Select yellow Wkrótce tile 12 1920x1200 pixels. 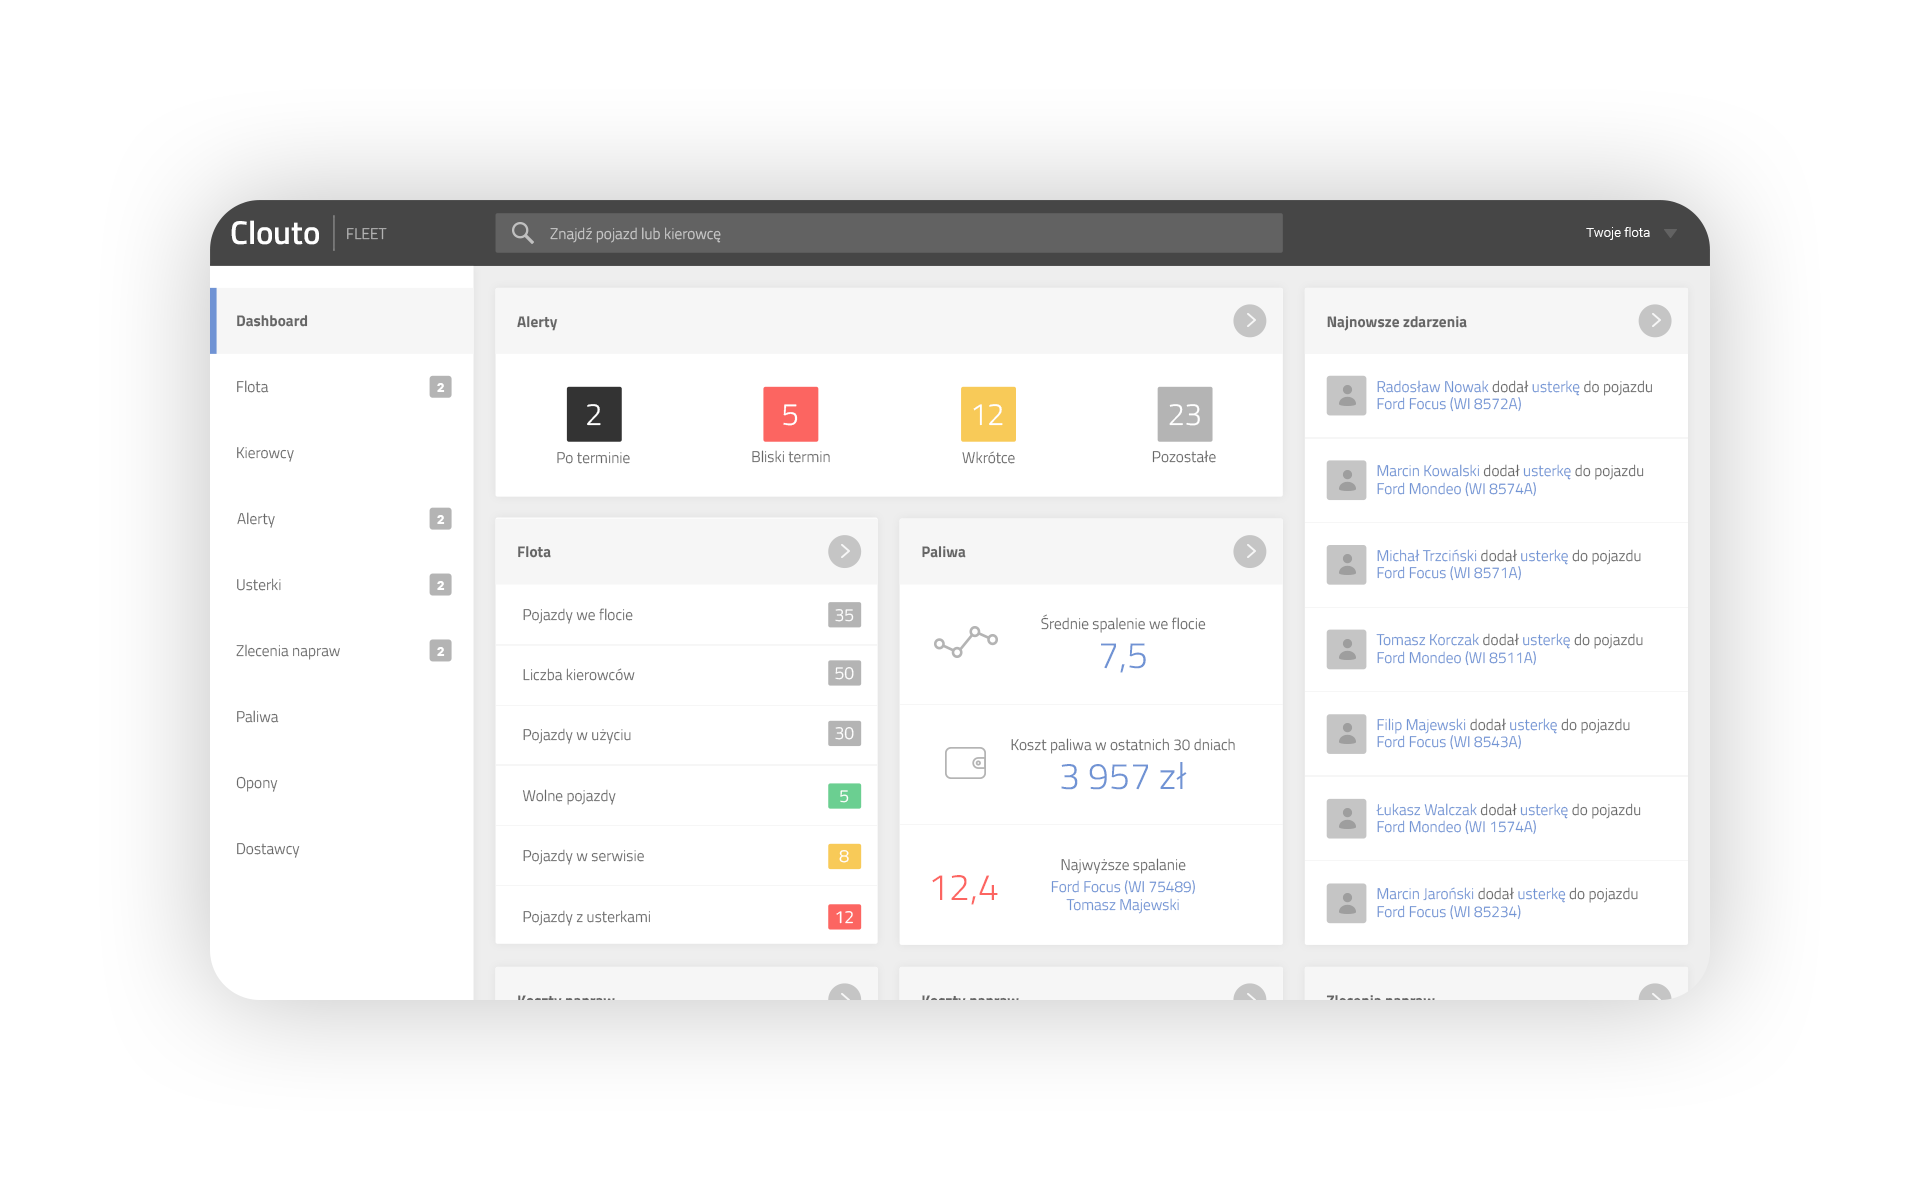pos(987,414)
